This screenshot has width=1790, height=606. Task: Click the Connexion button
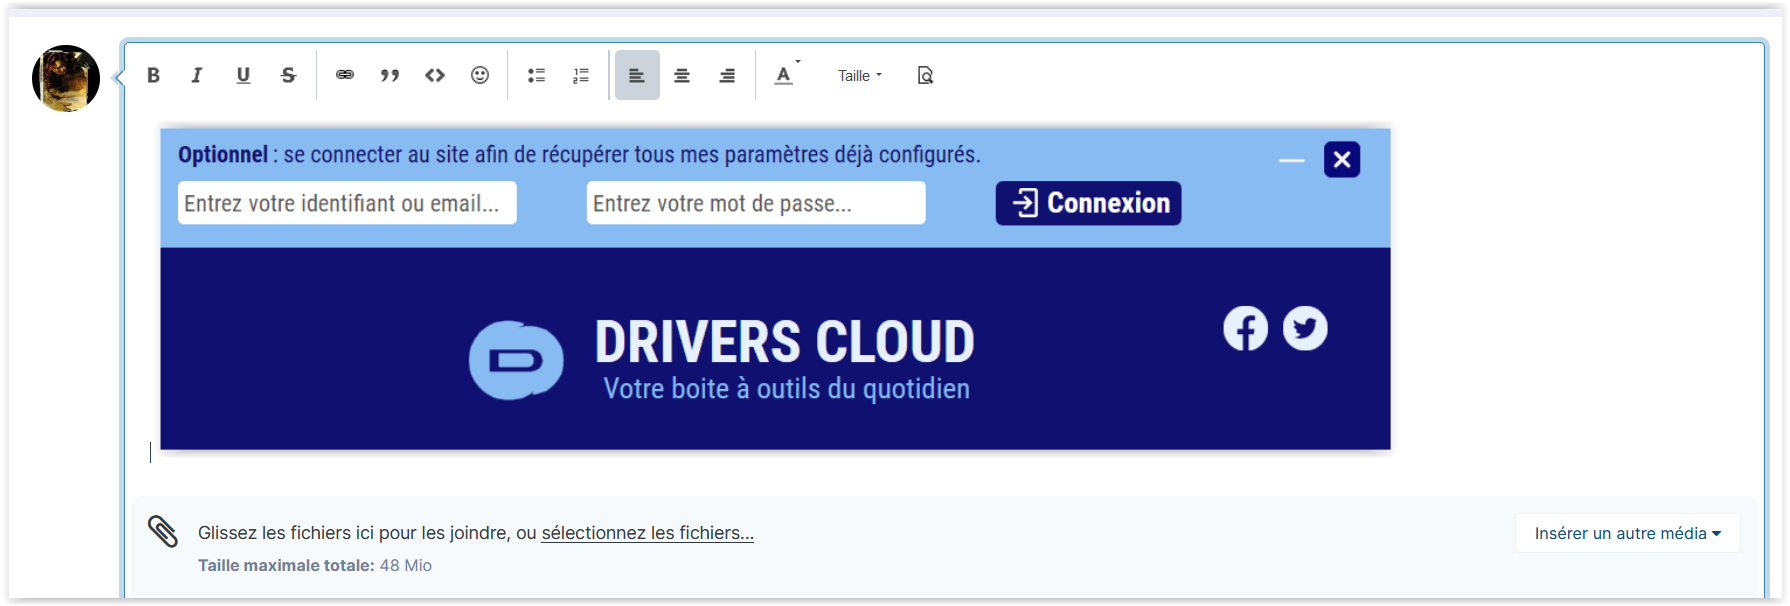(1088, 203)
